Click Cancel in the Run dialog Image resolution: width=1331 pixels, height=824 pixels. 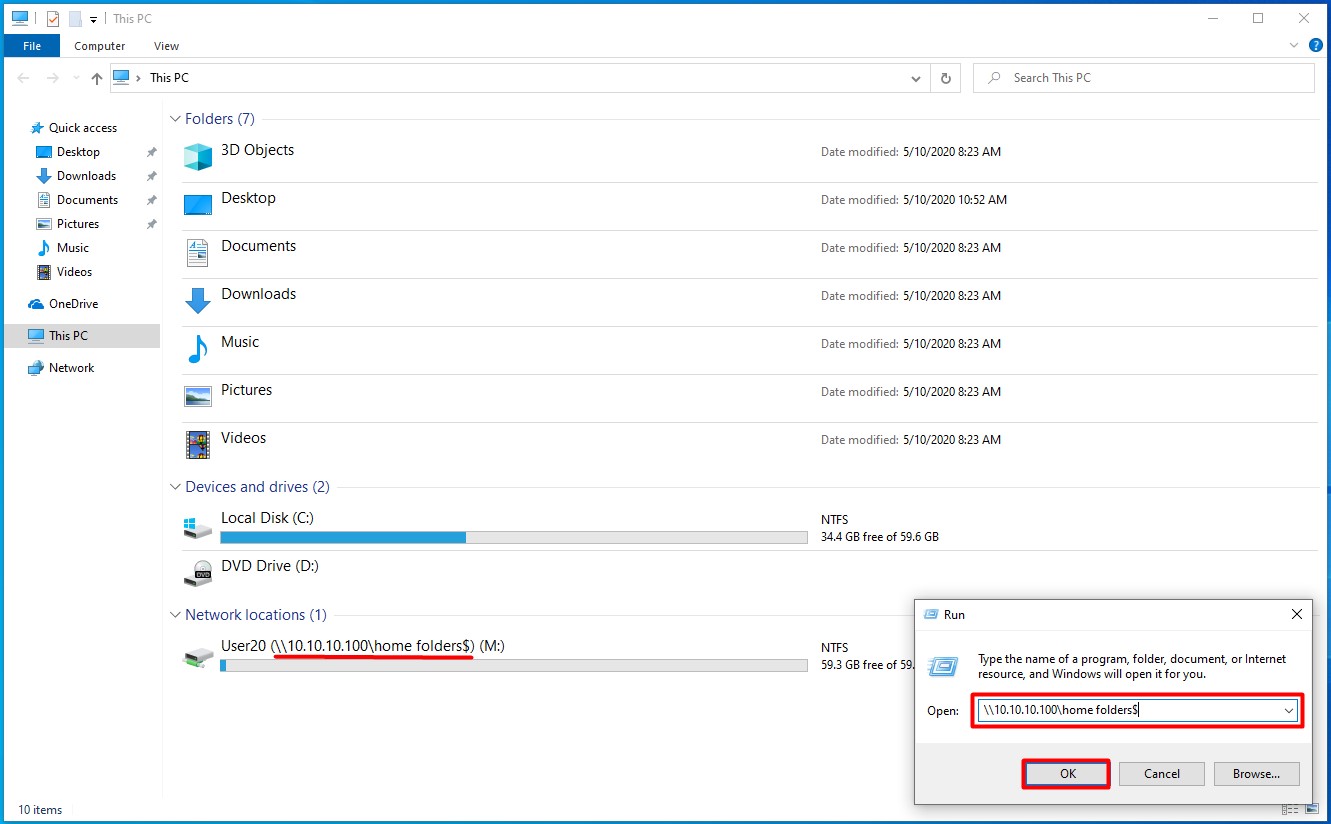tap(1161, 774)
